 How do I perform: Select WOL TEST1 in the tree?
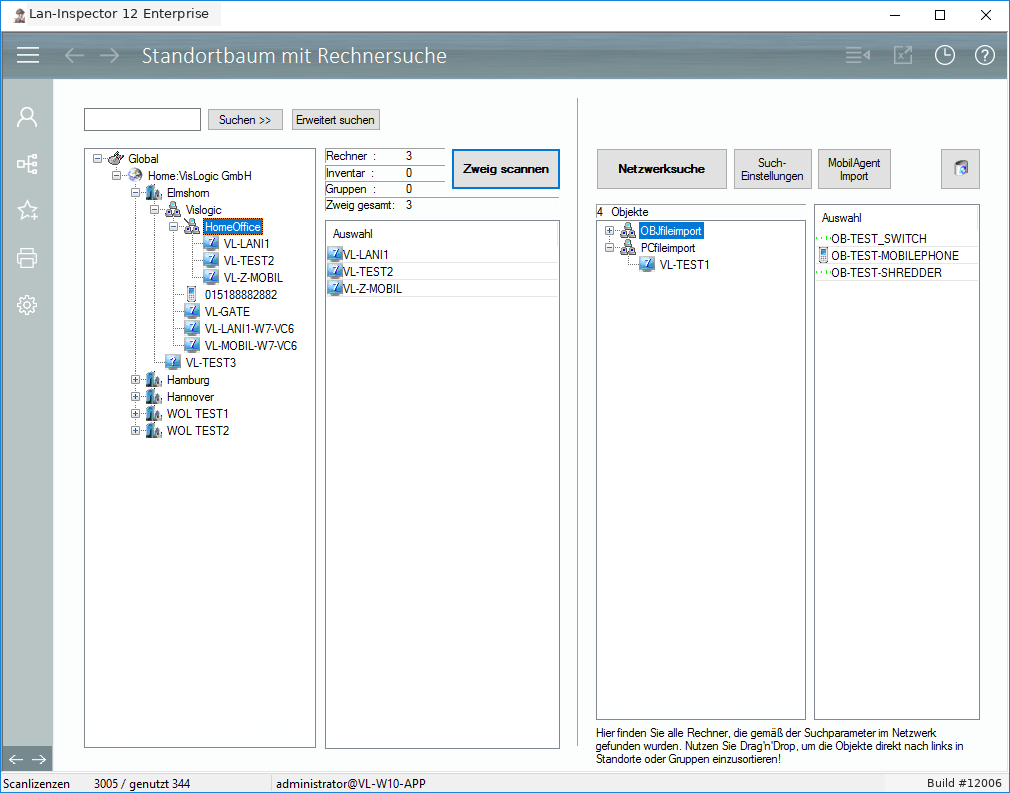[198, 414]
